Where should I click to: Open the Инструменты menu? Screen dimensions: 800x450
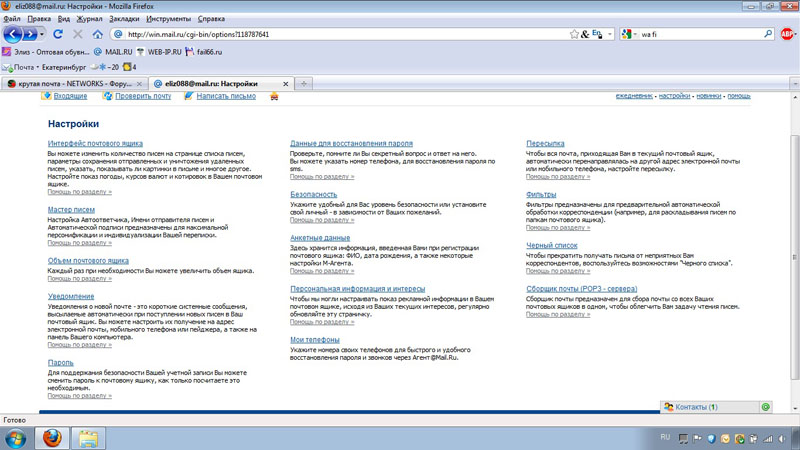(168, 19)
